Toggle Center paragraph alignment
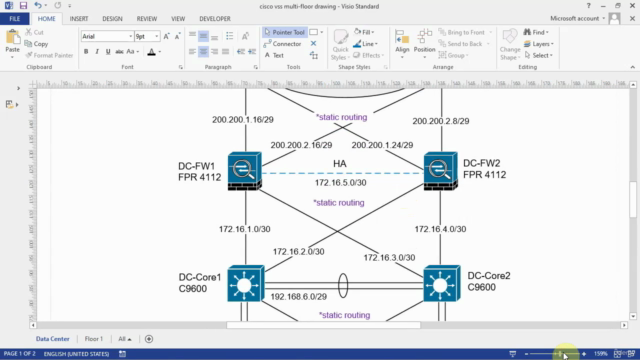 coord(203,51)
